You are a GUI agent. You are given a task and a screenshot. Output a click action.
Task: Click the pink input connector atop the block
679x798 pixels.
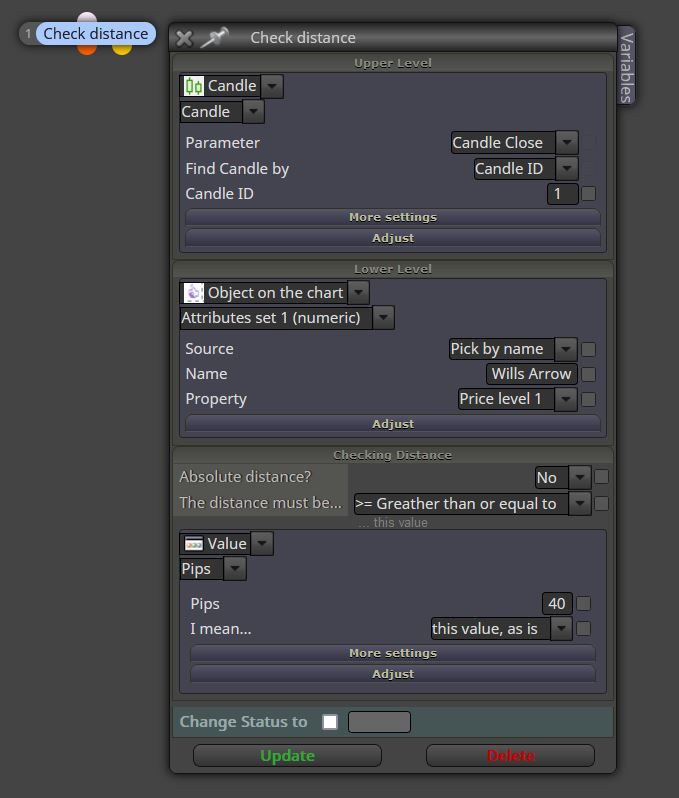88,18
